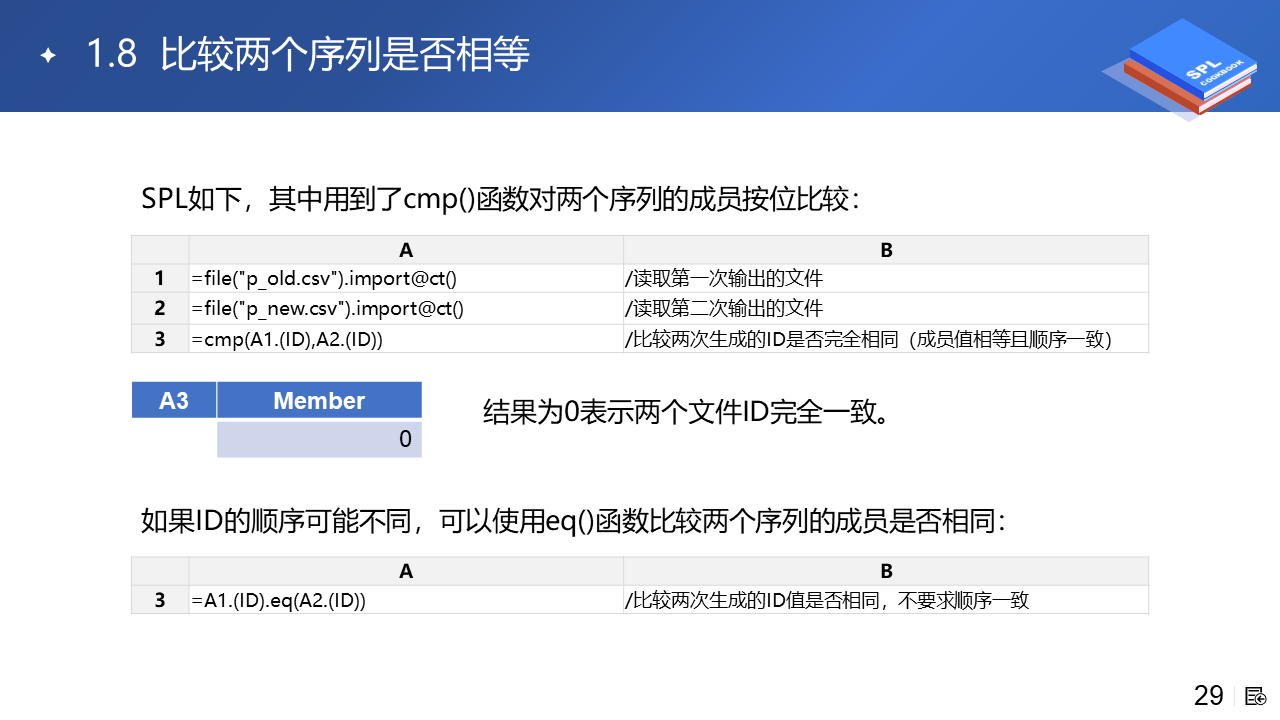Click column A header above the p_old.csv row

tap(406, 250)
